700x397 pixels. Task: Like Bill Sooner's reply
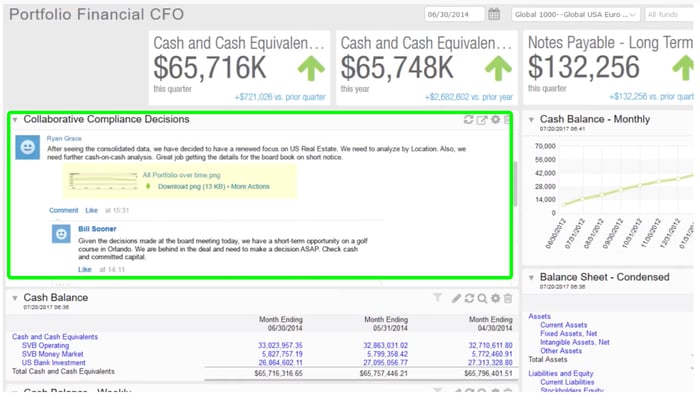tap(84, 269)
